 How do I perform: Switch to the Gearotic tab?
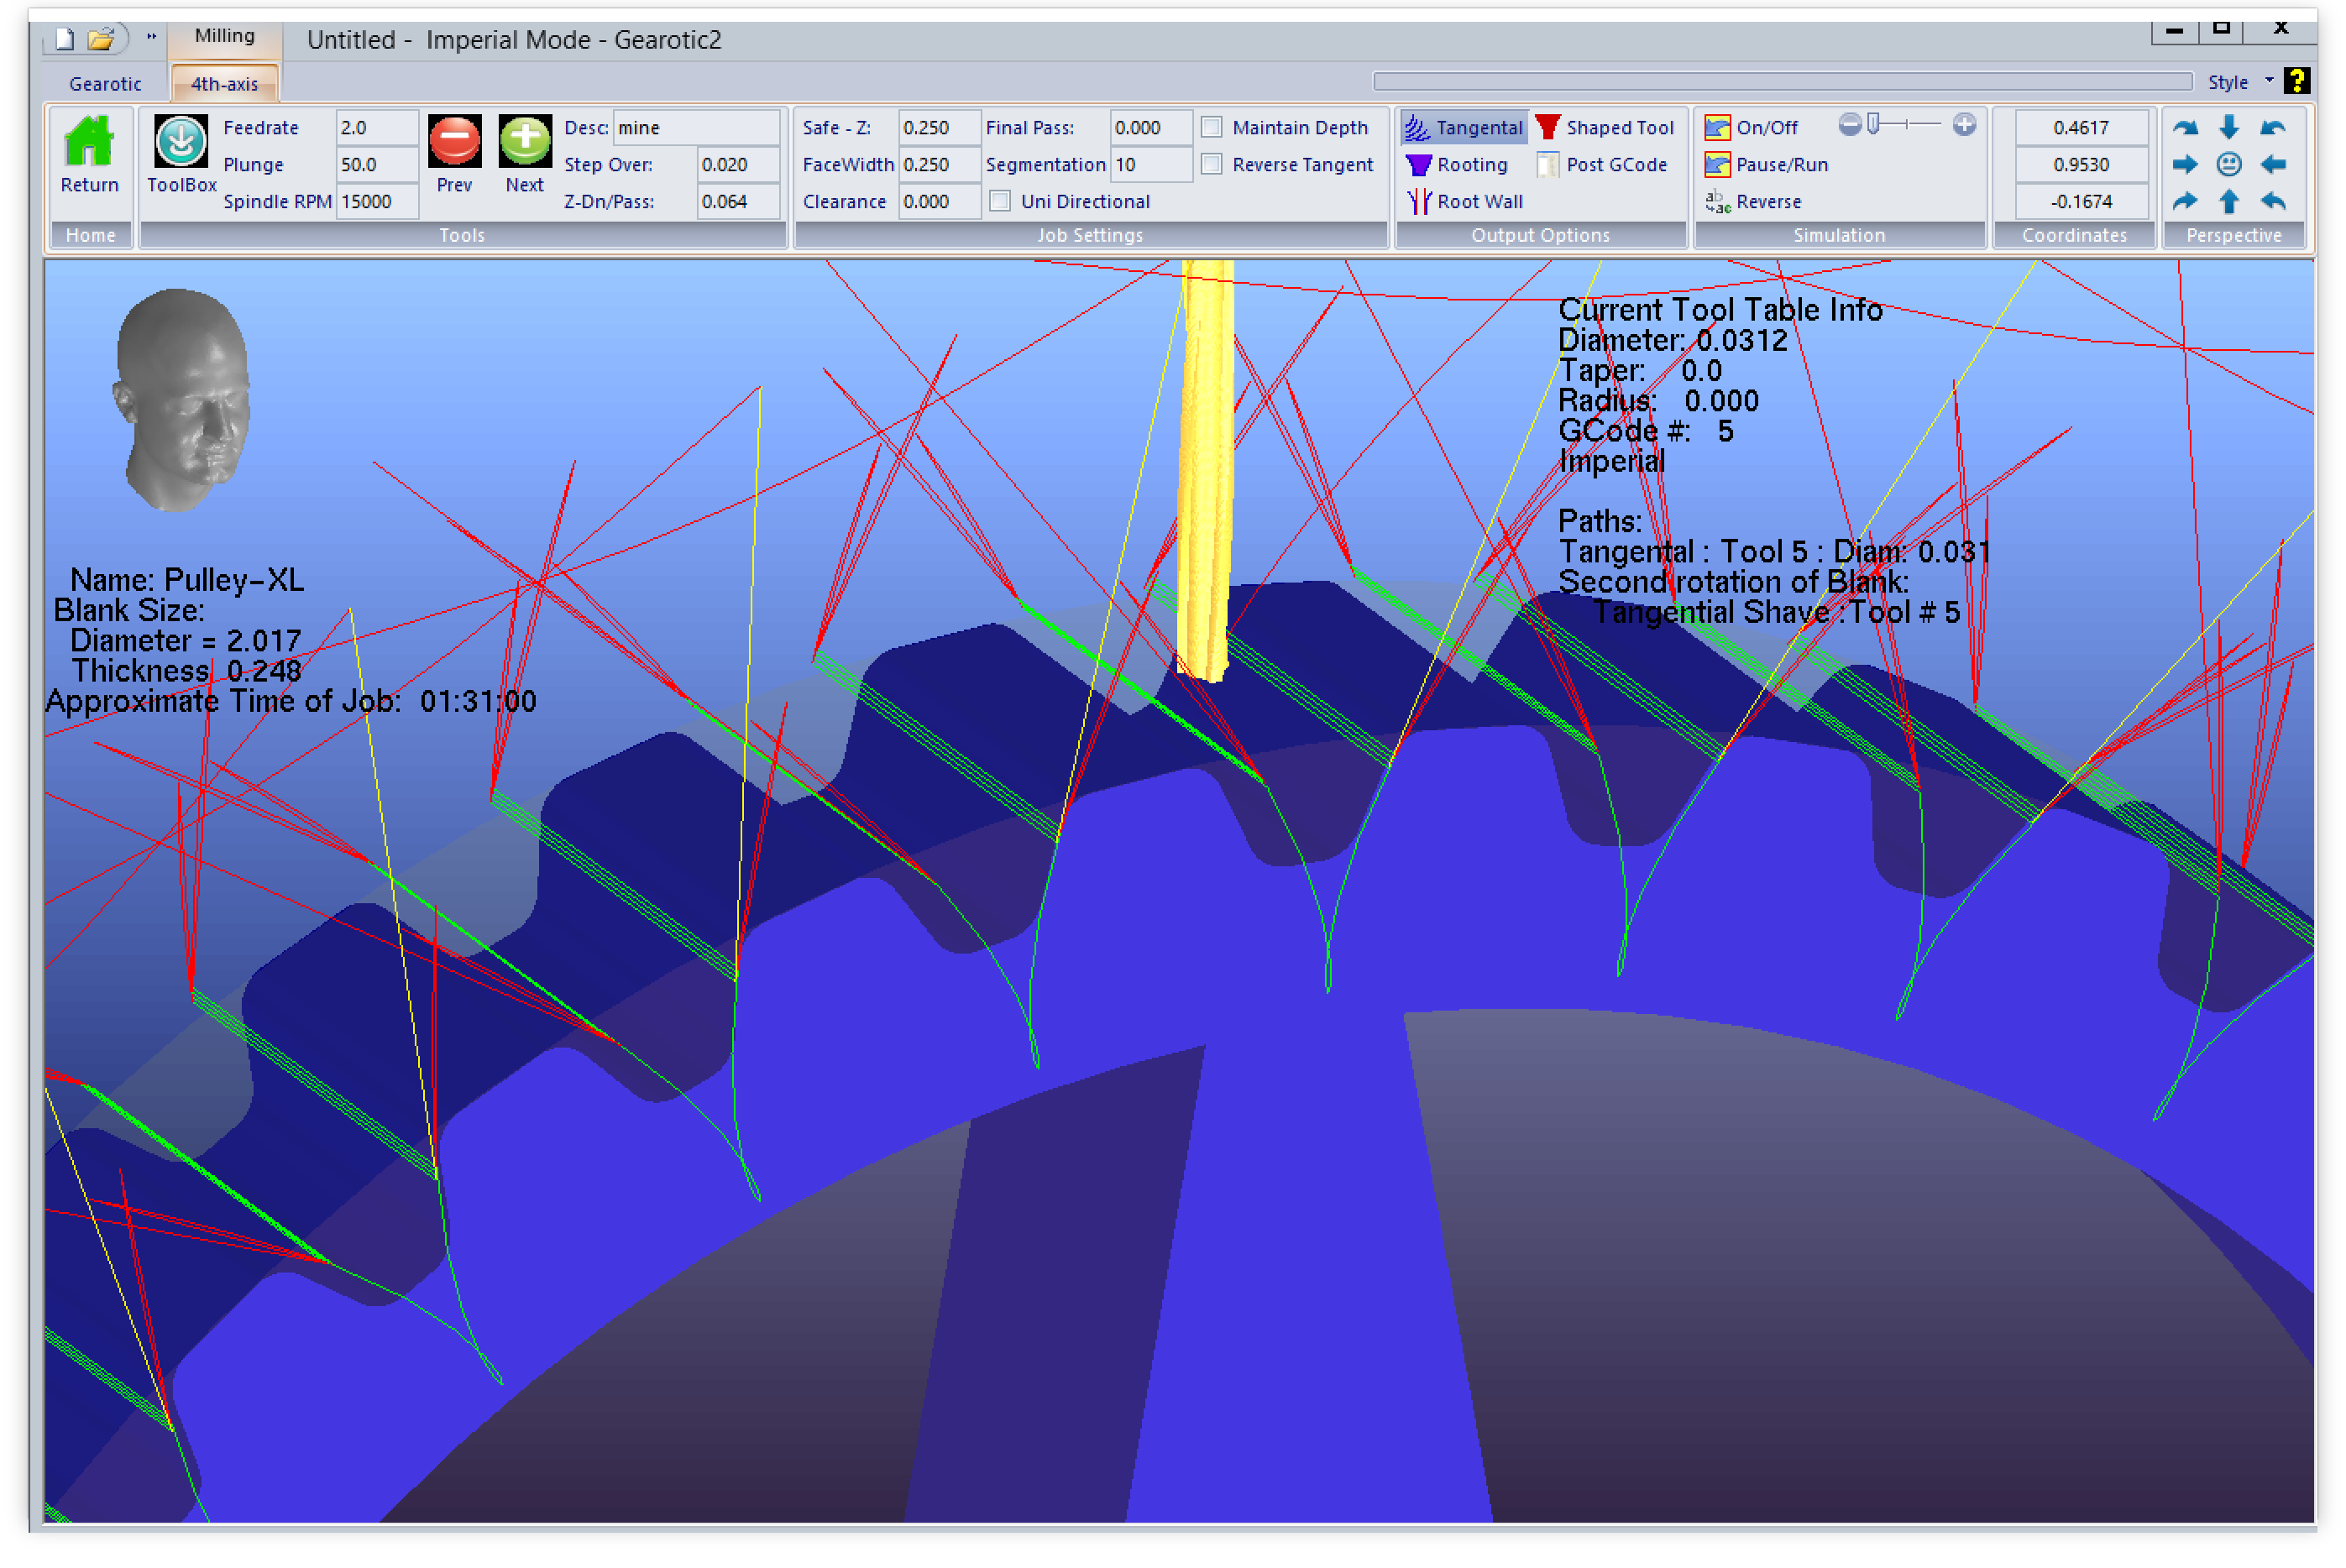105,84
